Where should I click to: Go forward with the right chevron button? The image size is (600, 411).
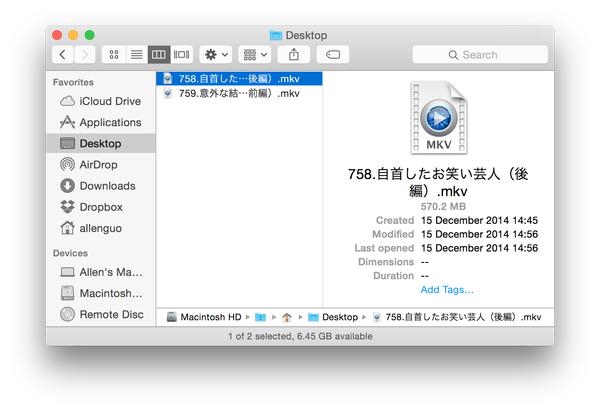point(85,55)
